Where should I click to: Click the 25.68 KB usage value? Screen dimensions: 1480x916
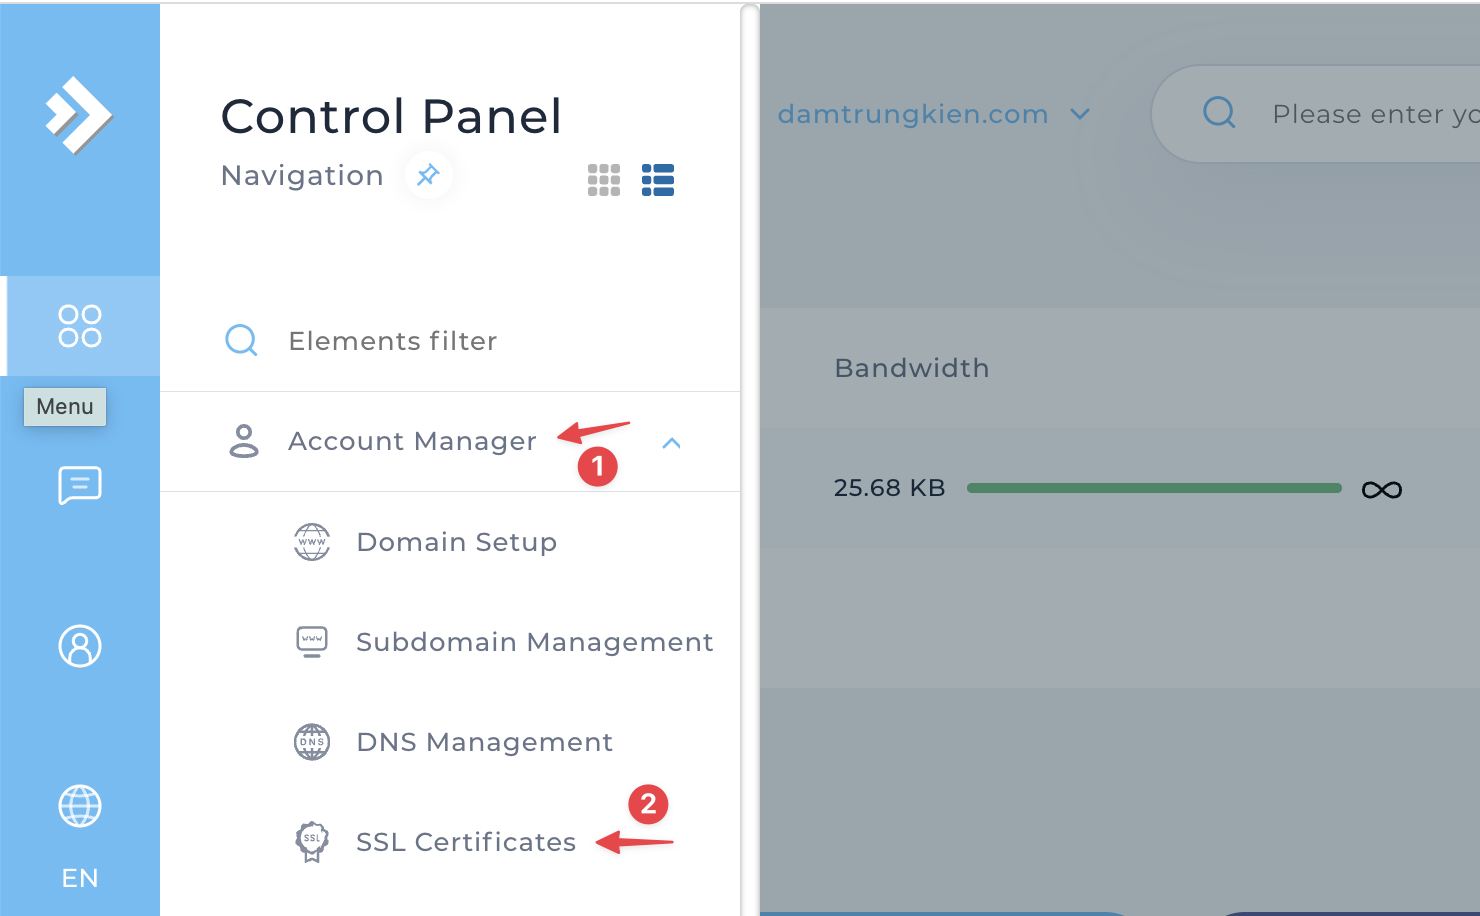[x=890, y=488]
